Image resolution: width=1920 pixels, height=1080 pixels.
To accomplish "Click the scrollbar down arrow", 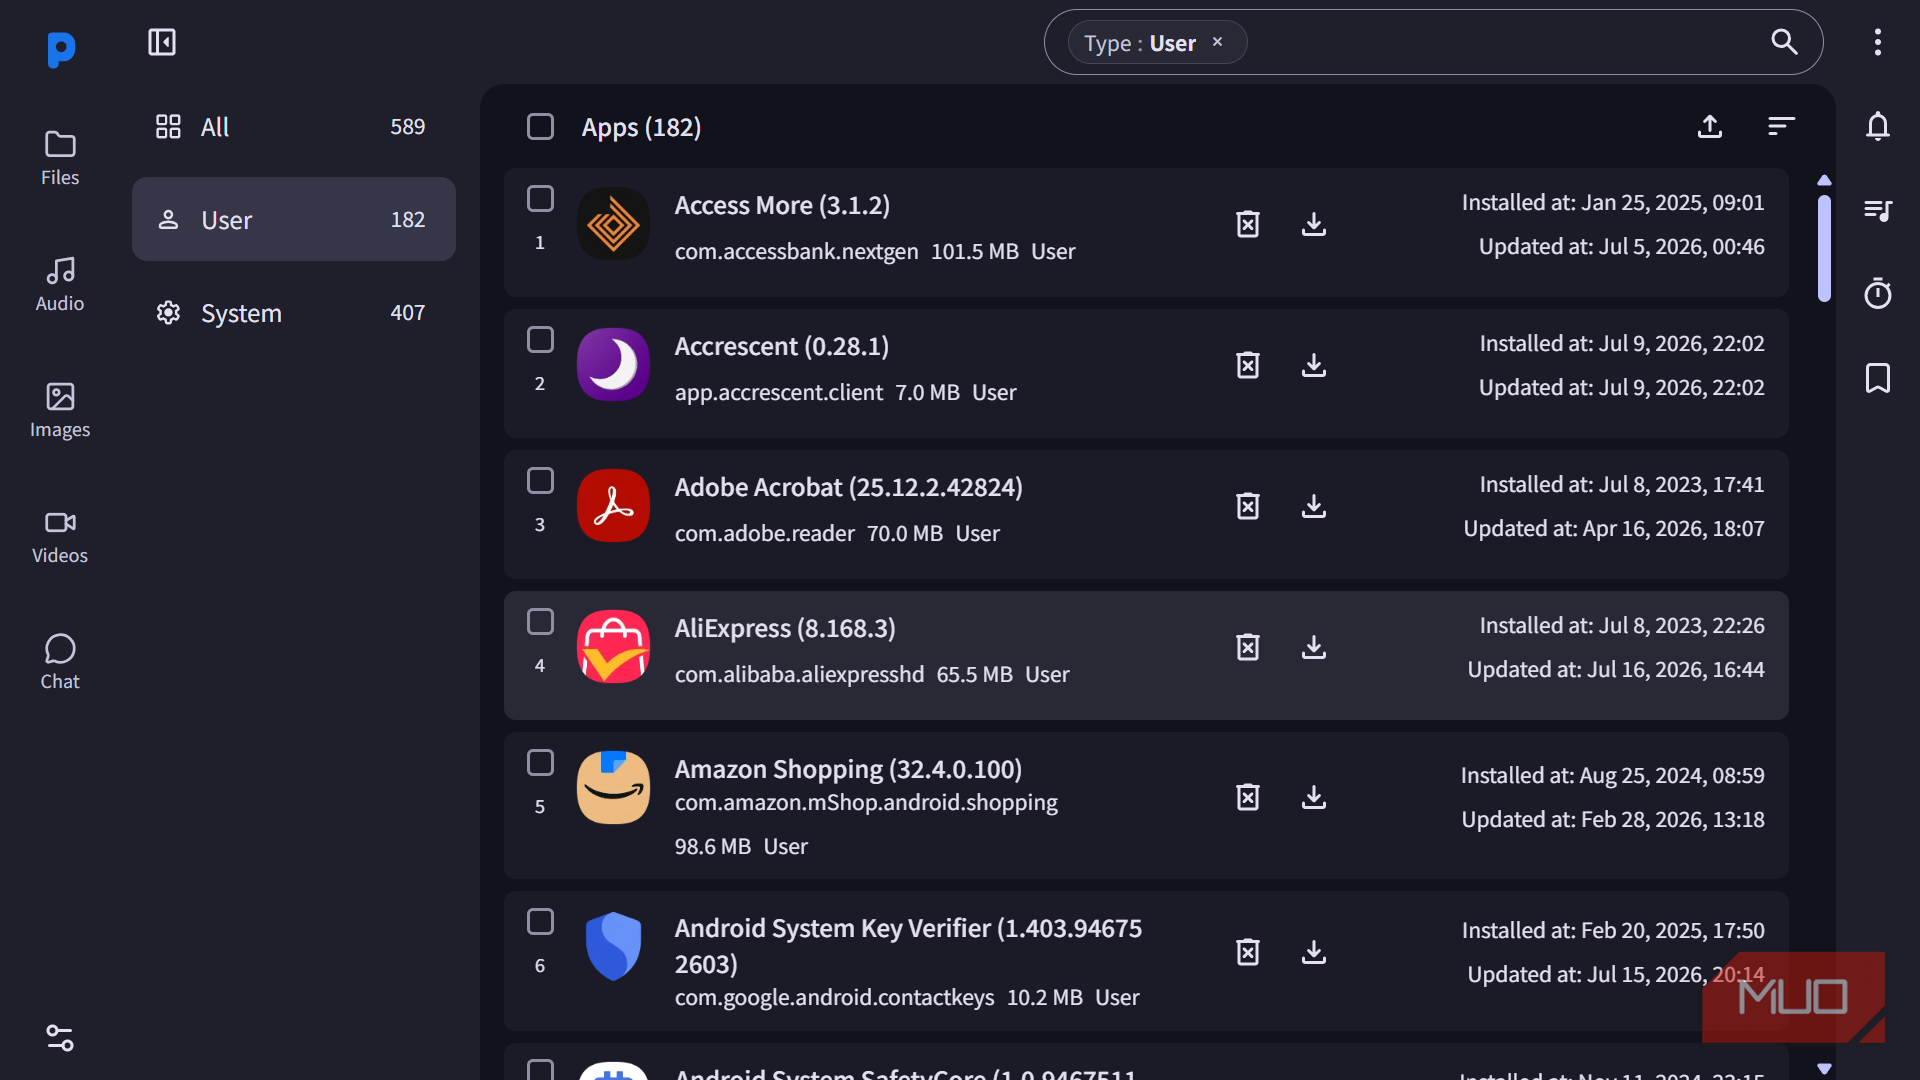I will pyautogui.click(x=1824, y=1068).
